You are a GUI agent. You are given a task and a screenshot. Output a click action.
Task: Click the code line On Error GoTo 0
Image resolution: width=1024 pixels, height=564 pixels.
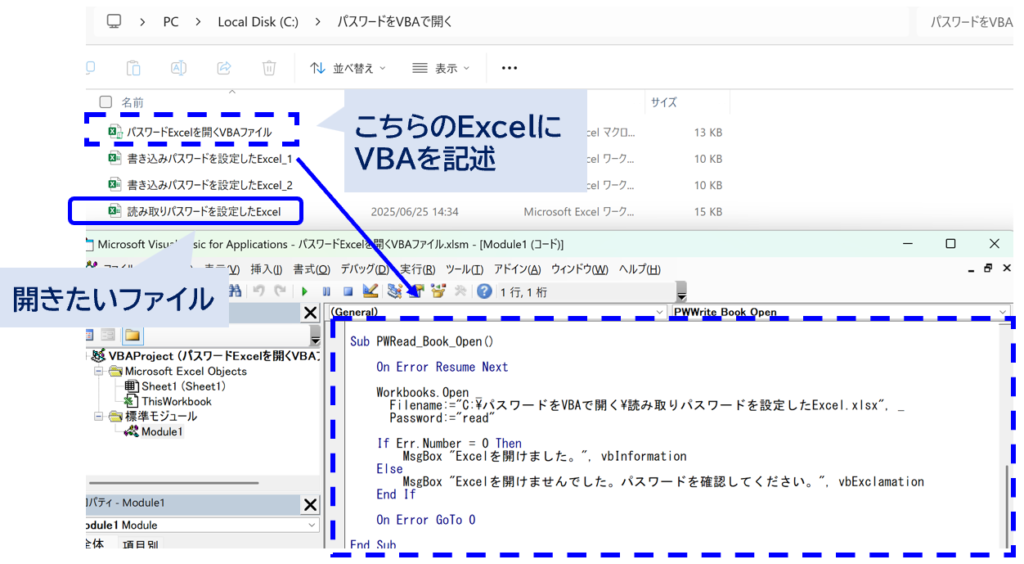pos(426,520)
